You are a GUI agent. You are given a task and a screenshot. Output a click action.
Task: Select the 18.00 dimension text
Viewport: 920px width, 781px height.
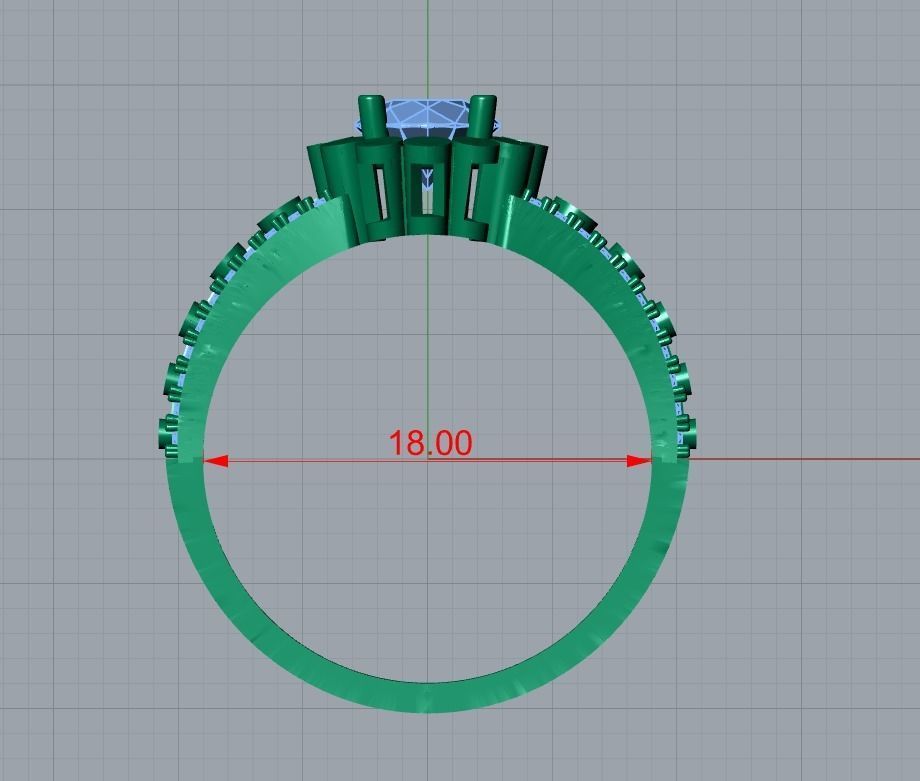(x=430, y=443)
